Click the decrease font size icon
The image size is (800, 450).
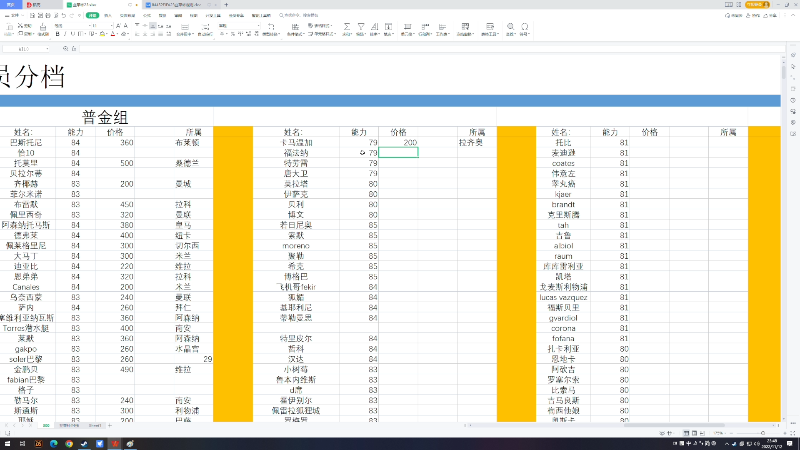(x=126, y=26)
